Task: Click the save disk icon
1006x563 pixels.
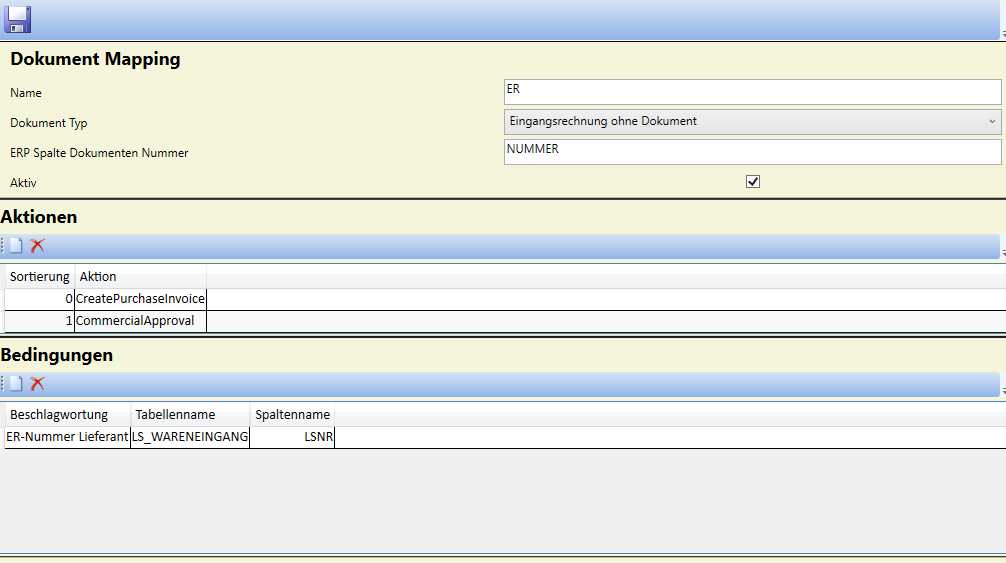Action: tap(18, 20)
